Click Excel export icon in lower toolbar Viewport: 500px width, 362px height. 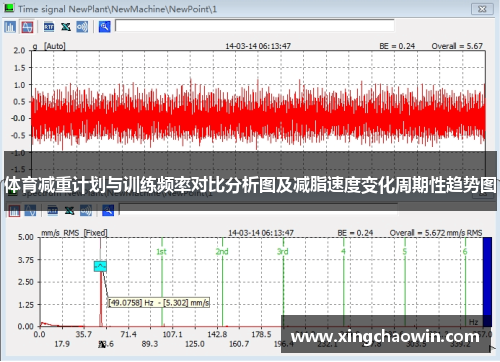(x=69, y=211)
